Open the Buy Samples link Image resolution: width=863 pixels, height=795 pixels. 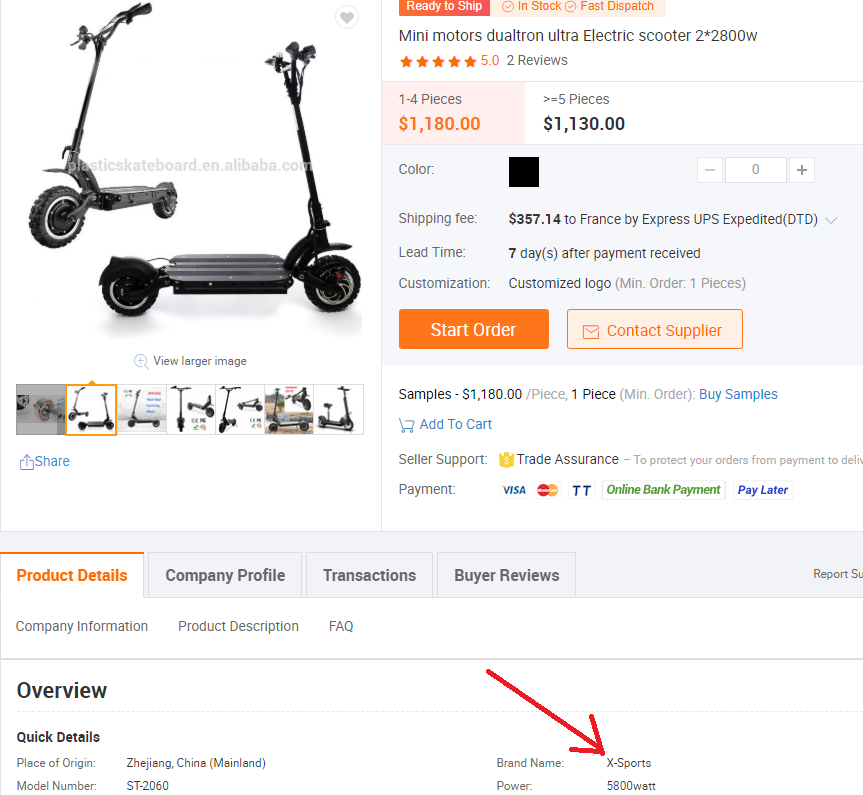(738, 394)
